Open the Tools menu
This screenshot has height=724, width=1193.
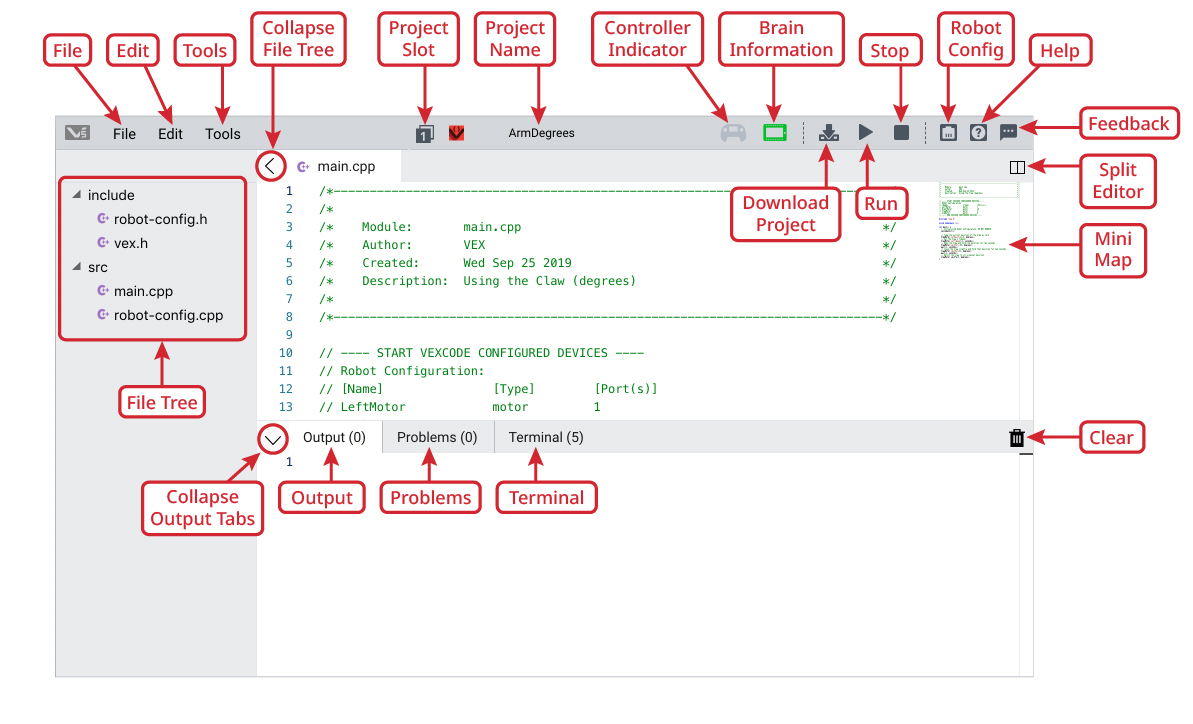(x=221, y=133)
